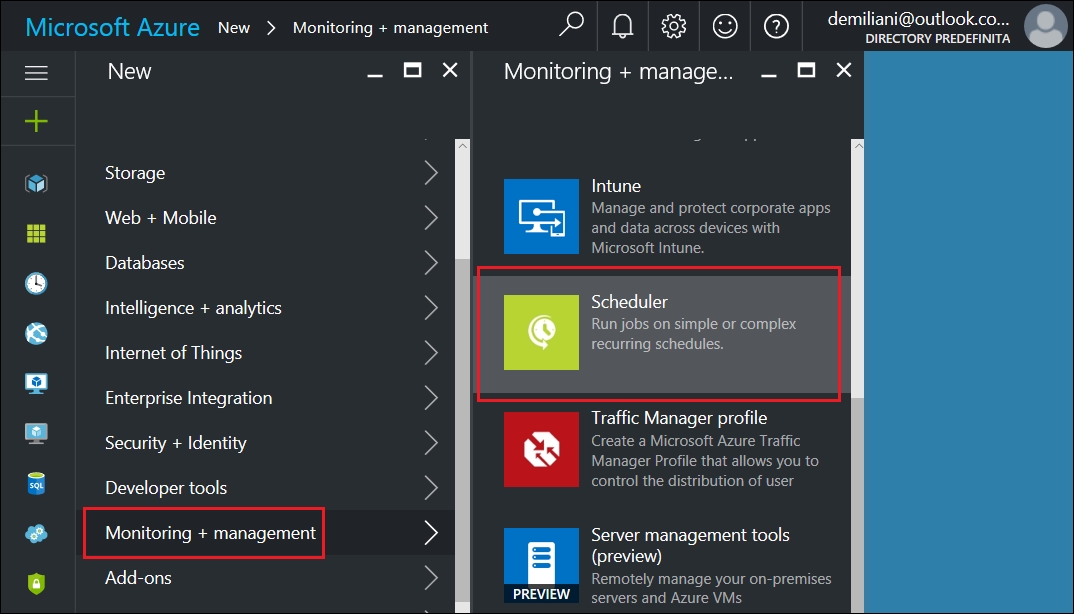The height and width of the screenshot is (614, 1074).
Task: Open the Intune title
Action: (x=616, y=186)
